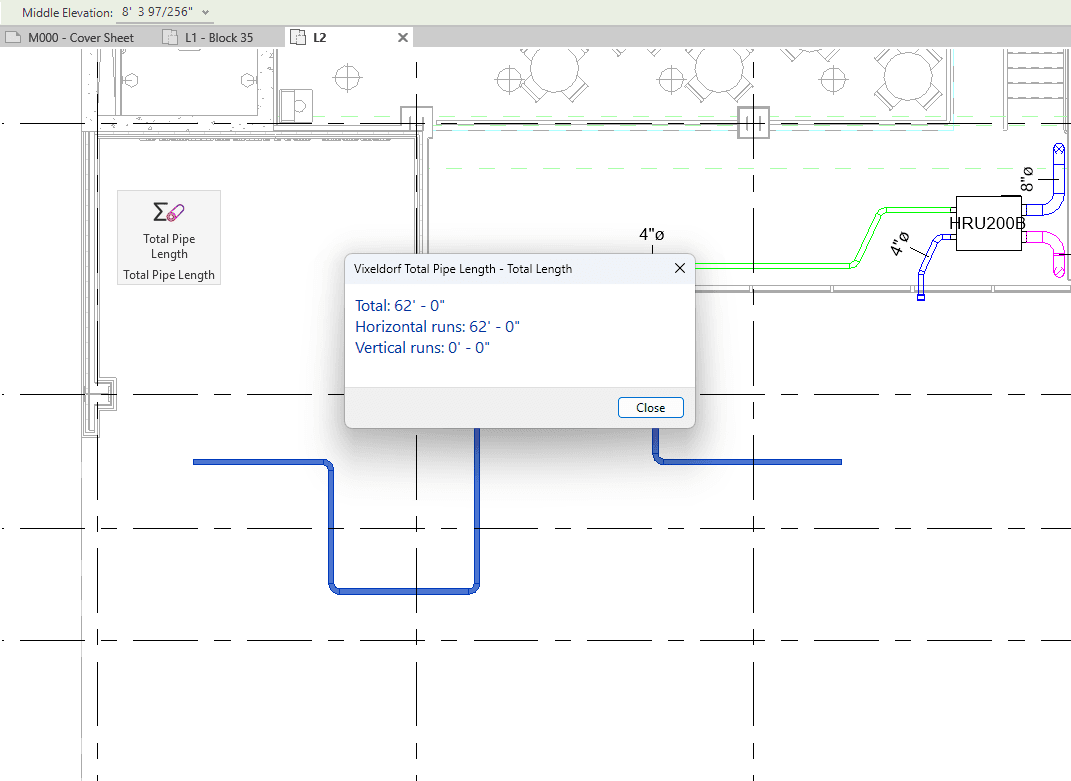The image size is (1071, 781).
Task: Click the Total: 62' - 0" result line
Action: click(x=400, y=305)
